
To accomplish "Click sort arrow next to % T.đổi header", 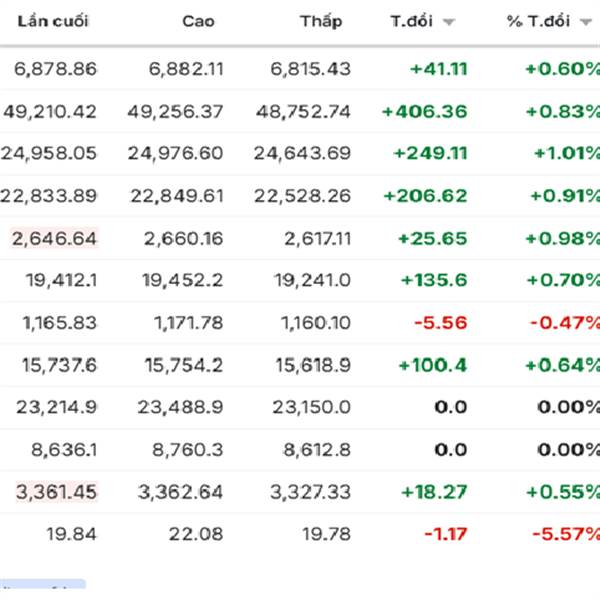I will point(585,22).
